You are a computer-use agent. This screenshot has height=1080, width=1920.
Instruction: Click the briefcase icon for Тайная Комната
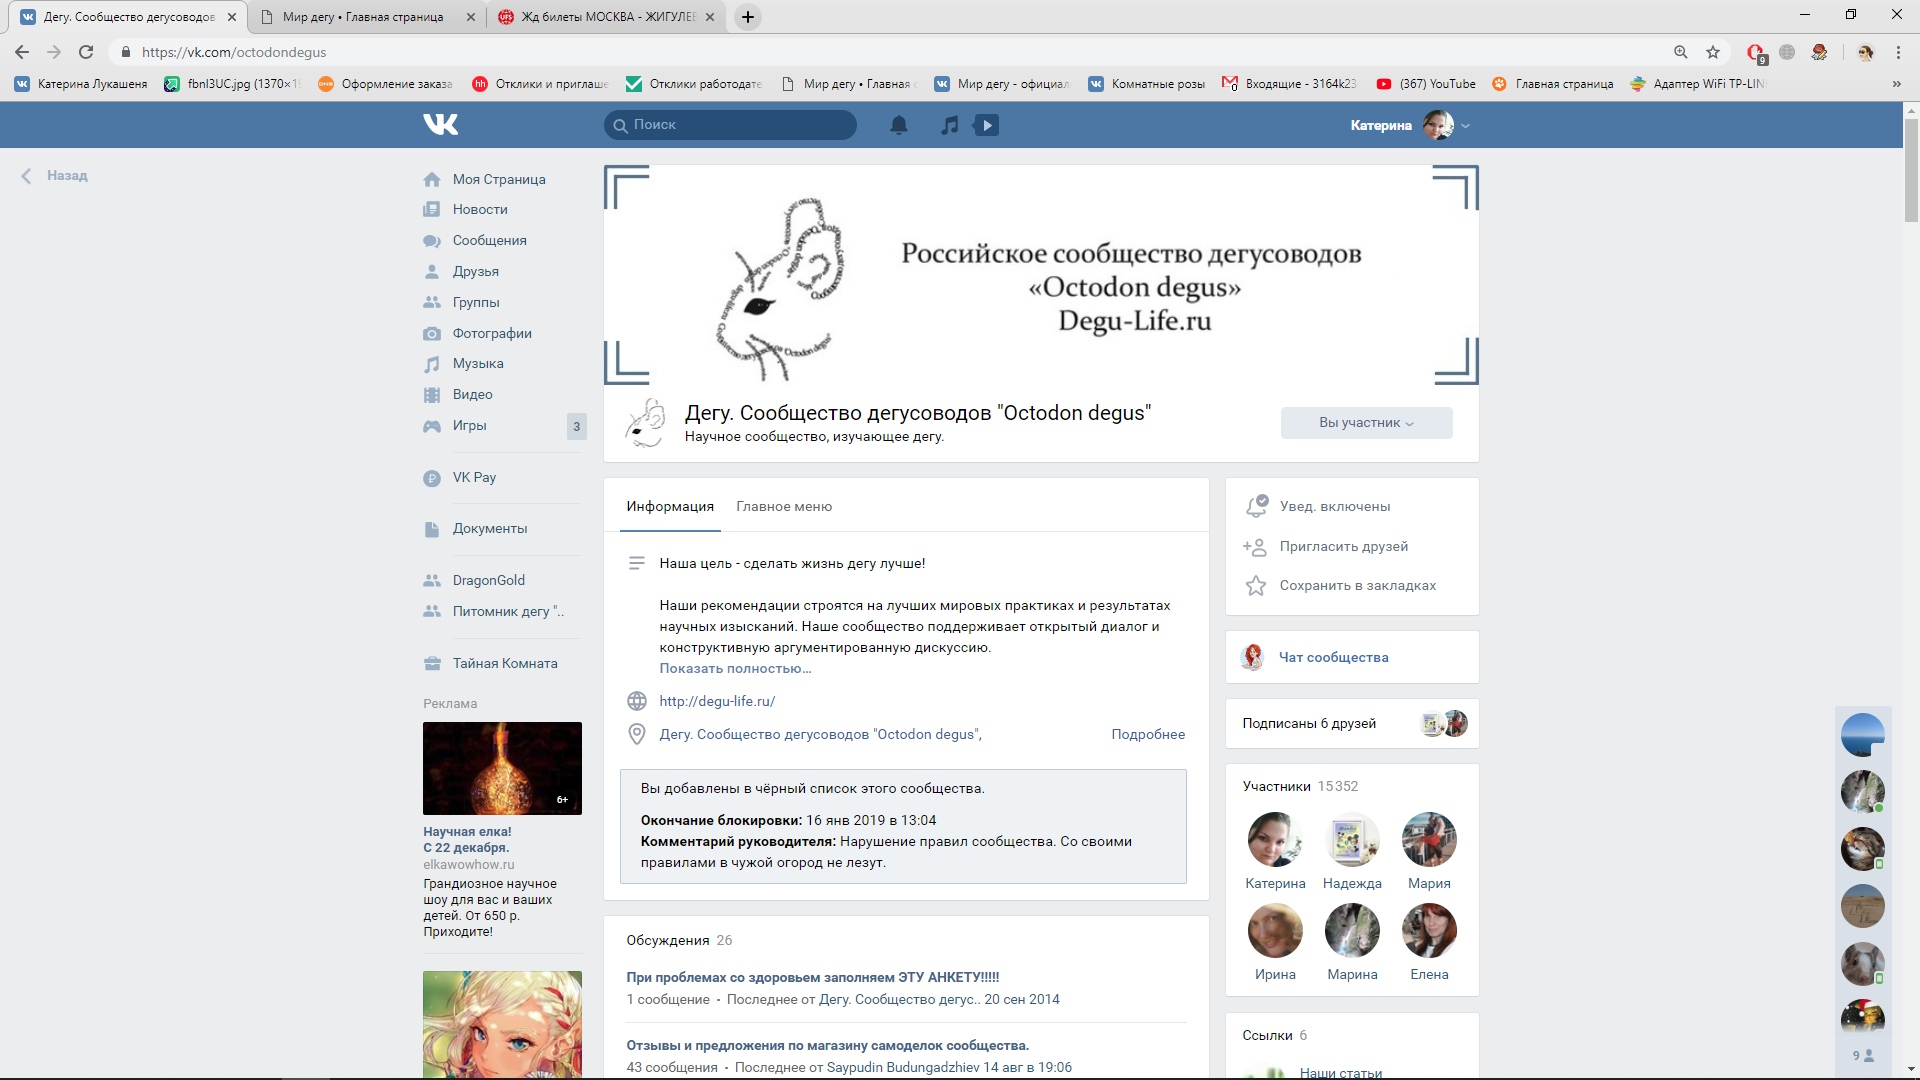tap(432, 664)
